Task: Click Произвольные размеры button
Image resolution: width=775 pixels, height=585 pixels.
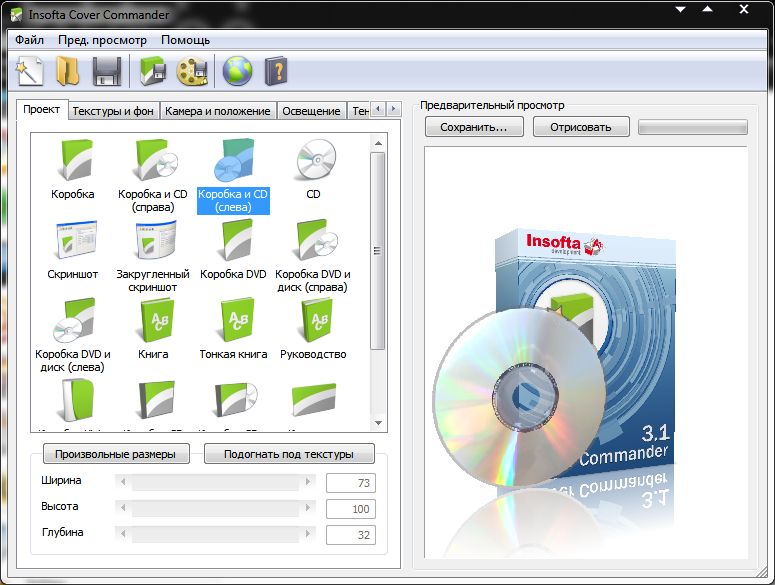Action: (116, 454)
